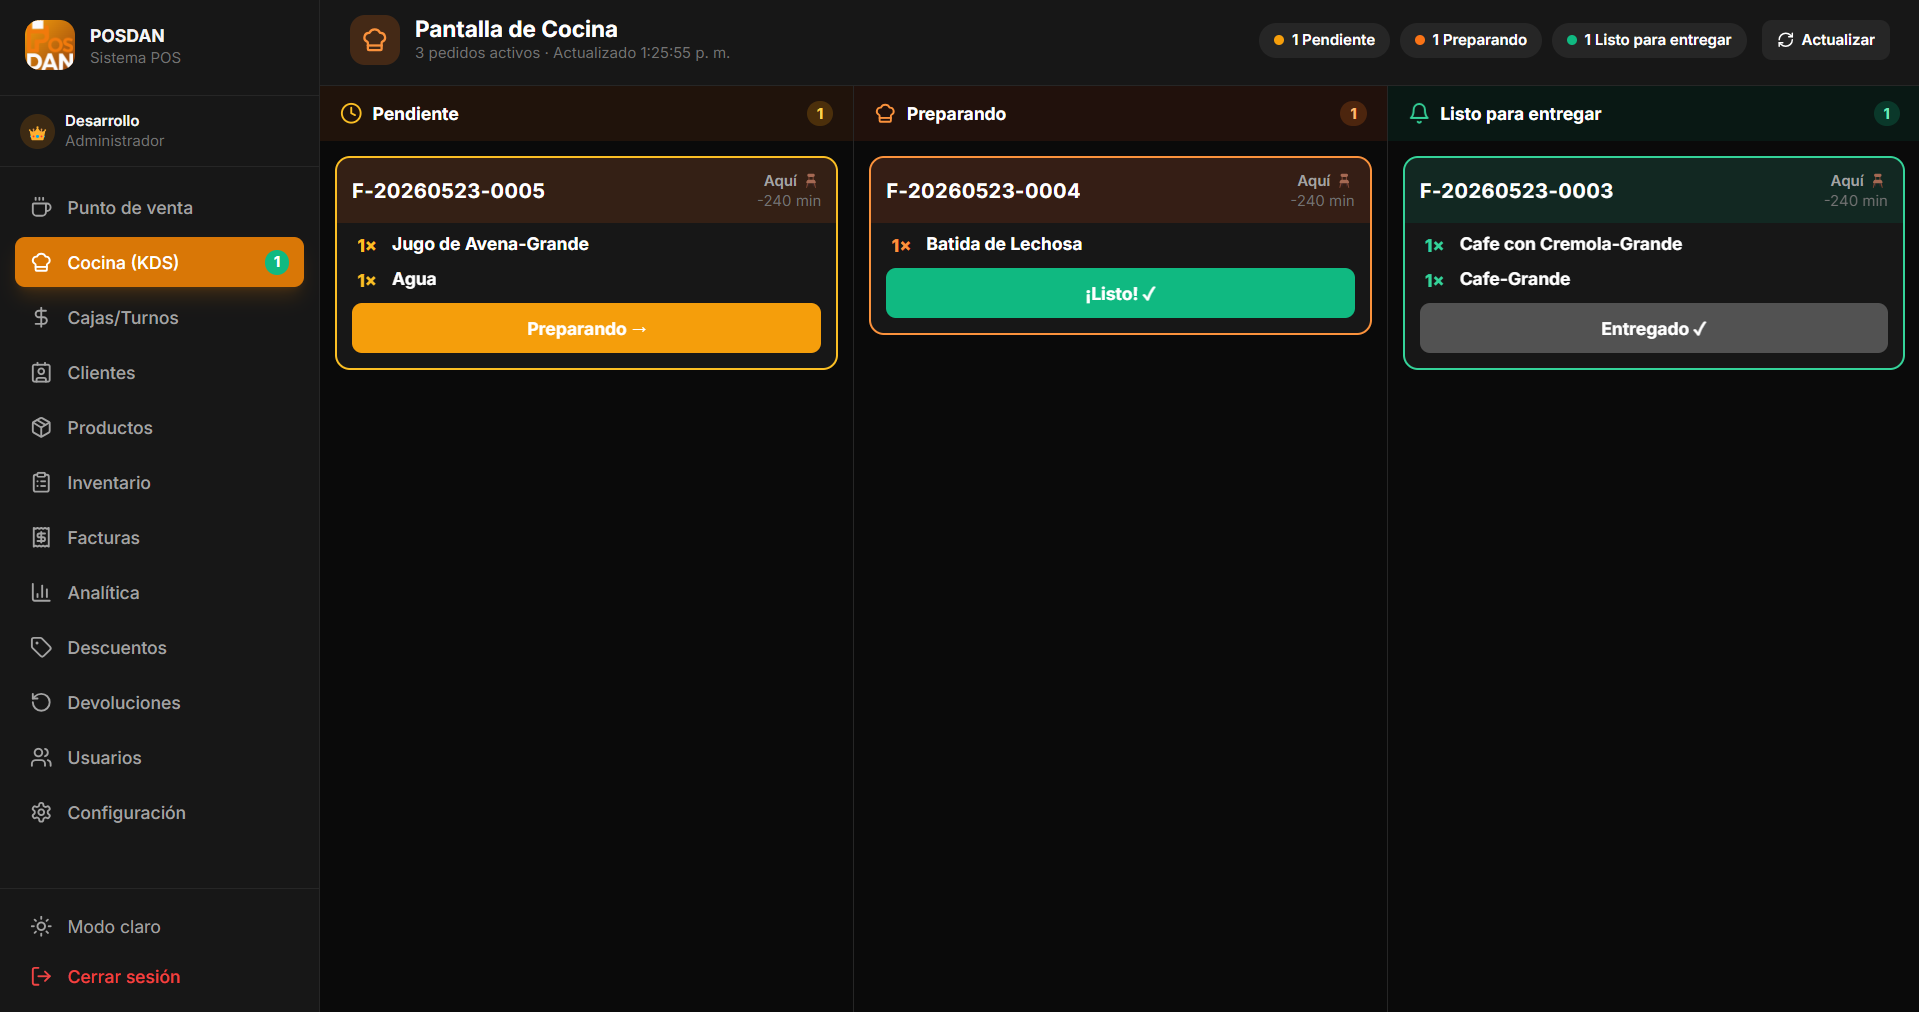Image resolution: width=1919 pixels, height=1012 pixels.
Task: Click the chair icon on order F-20260523-0003
Action: pyautogui.click(x=1878, y=180)
